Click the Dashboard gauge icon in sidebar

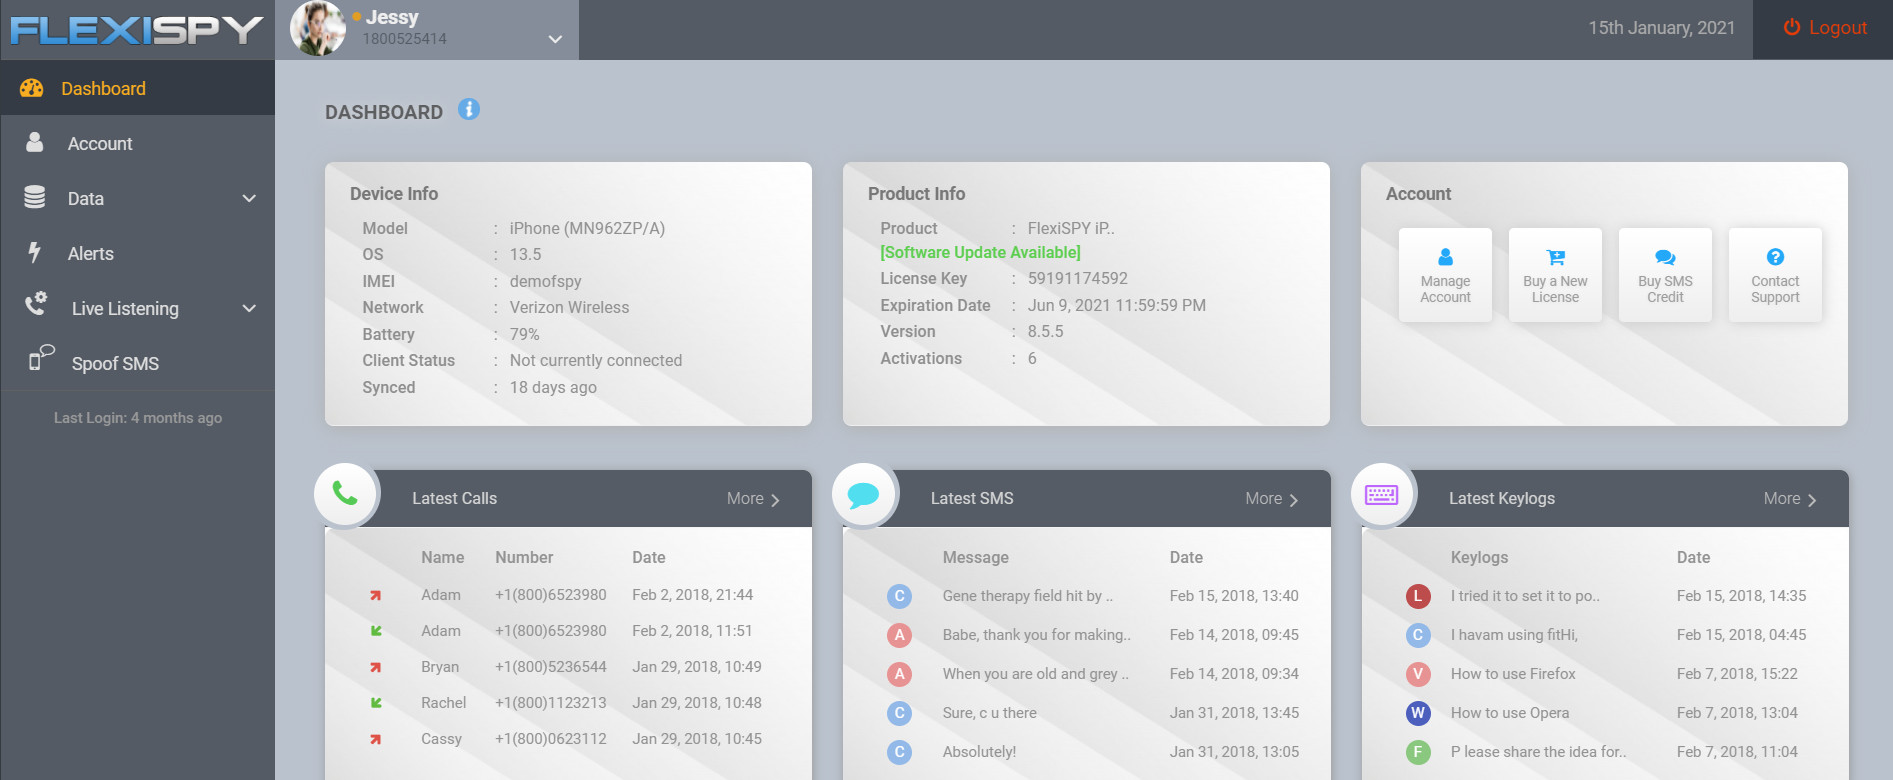(x=32, y=88)
